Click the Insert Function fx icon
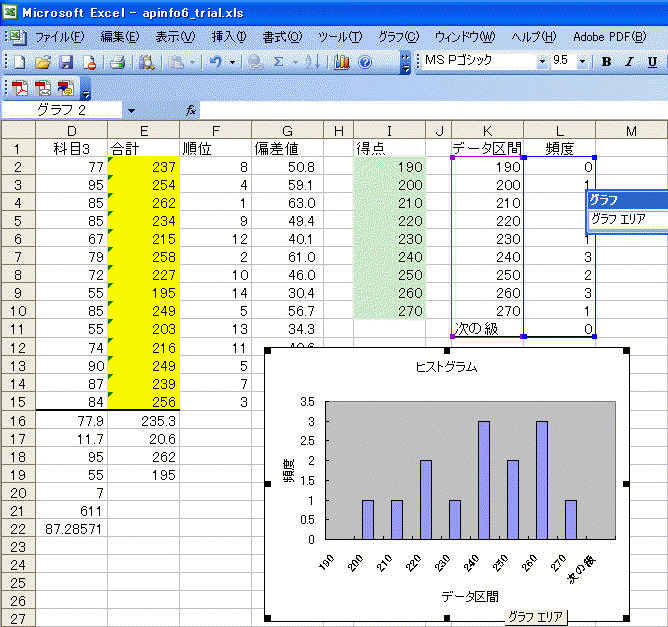Image resolution: width=668 pixels, height=627 pixels. coord(191,109)
